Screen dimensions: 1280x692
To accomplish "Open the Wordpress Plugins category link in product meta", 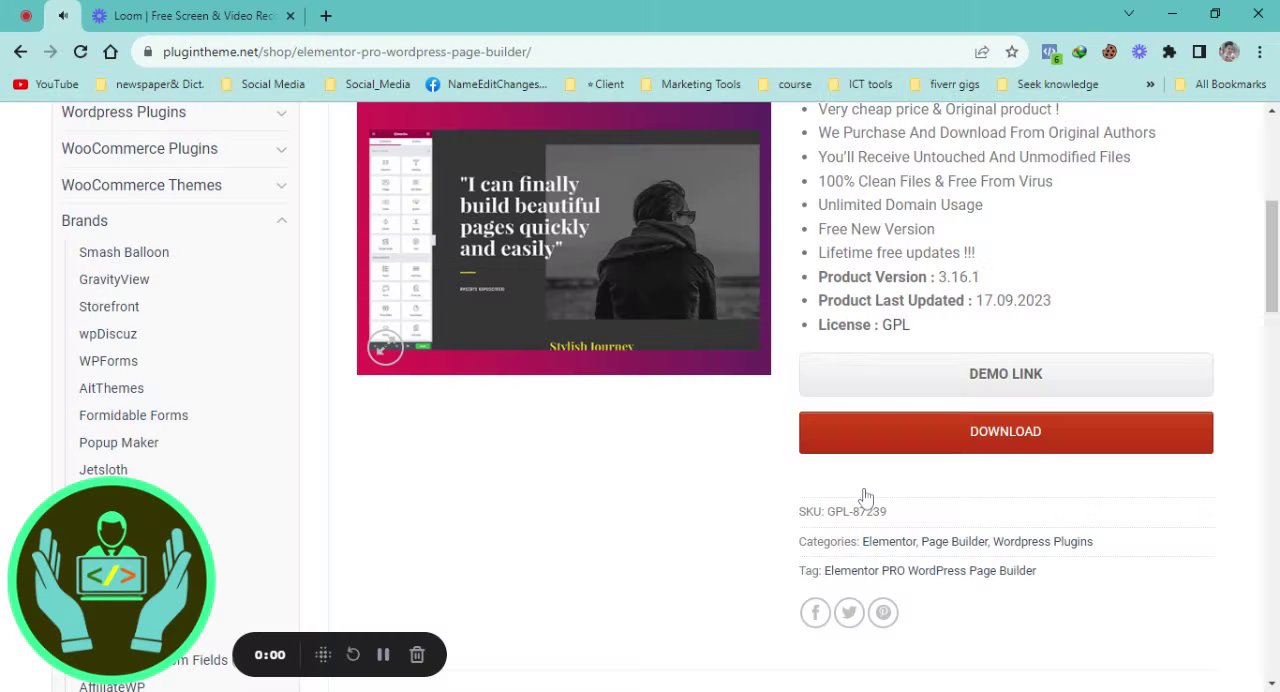I will (1043, 542).
